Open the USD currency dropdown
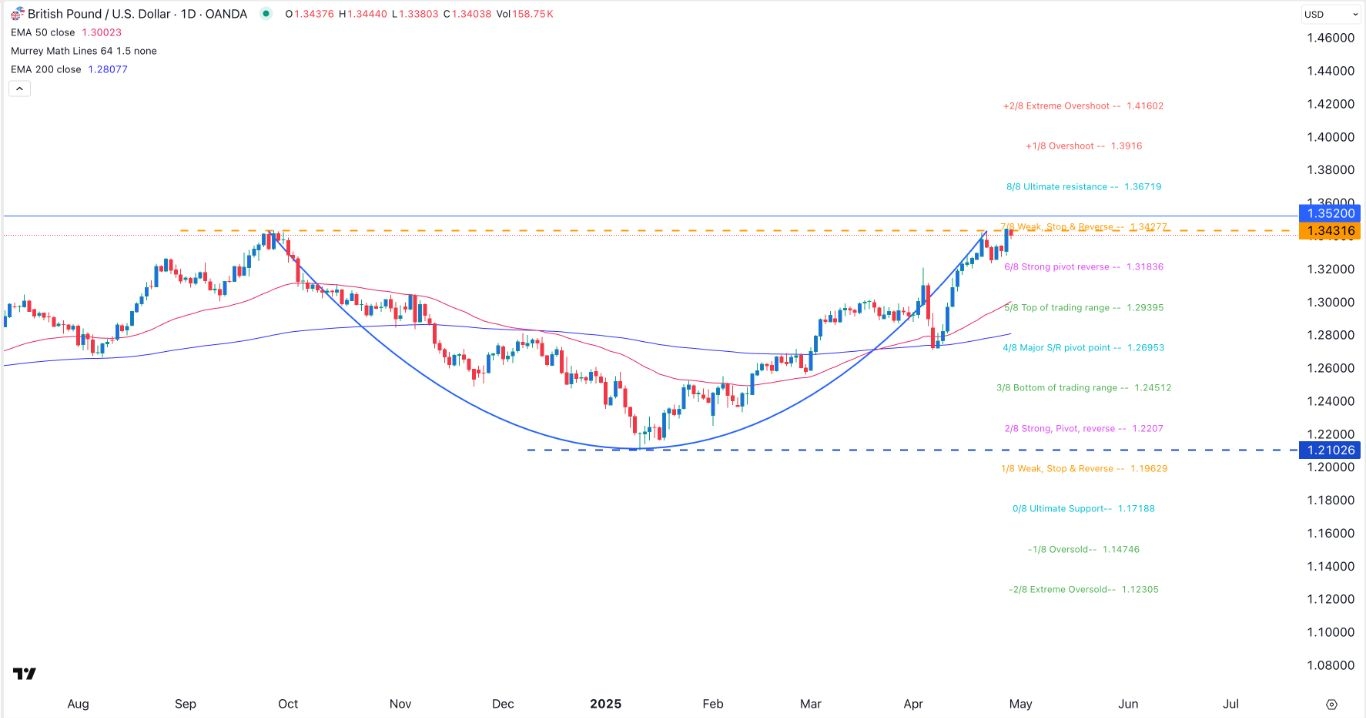 1327,14
